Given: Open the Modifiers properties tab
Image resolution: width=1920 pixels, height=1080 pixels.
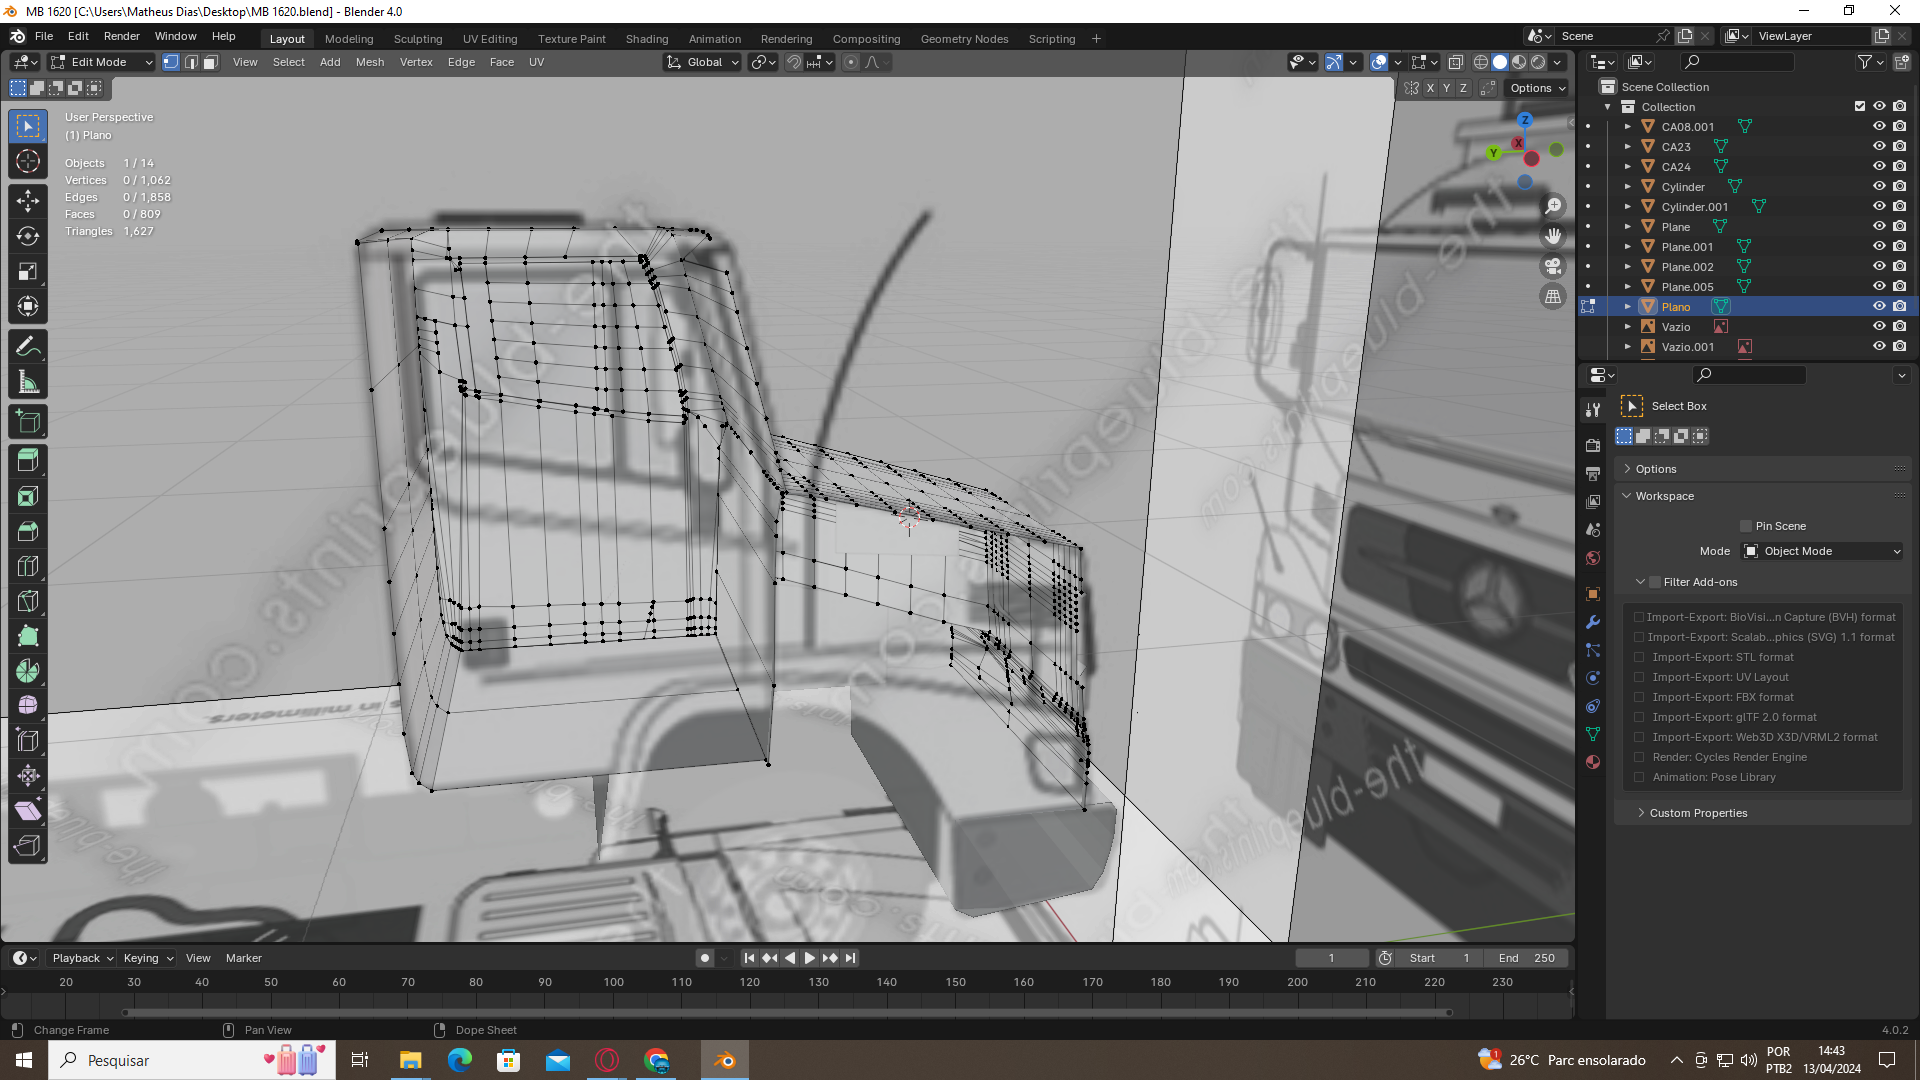Looking at the screenshot, I should (x=1593, y=622).
